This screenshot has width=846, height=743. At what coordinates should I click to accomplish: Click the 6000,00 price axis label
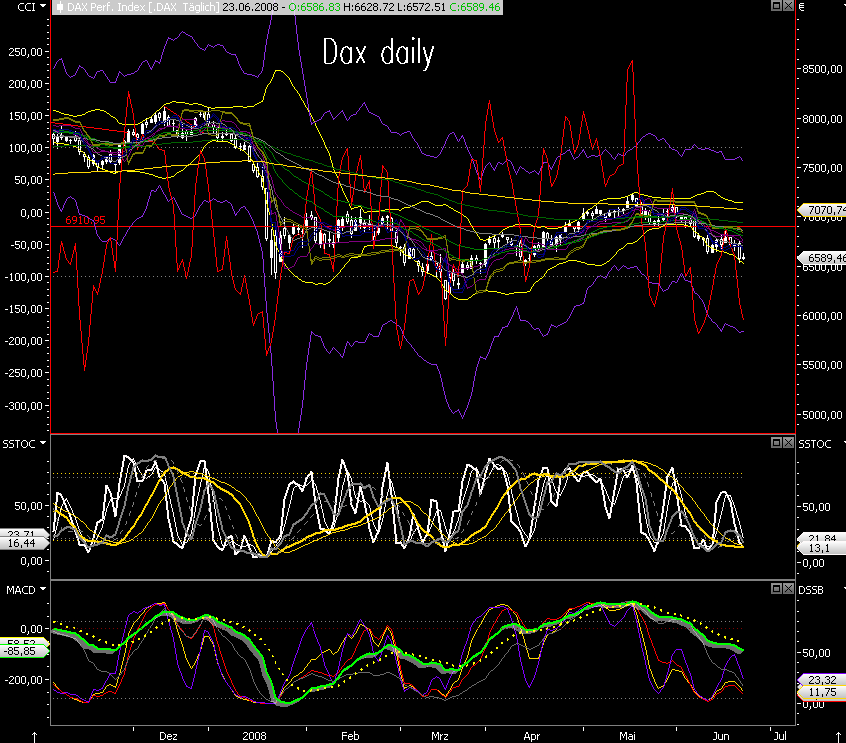(822, 316)
